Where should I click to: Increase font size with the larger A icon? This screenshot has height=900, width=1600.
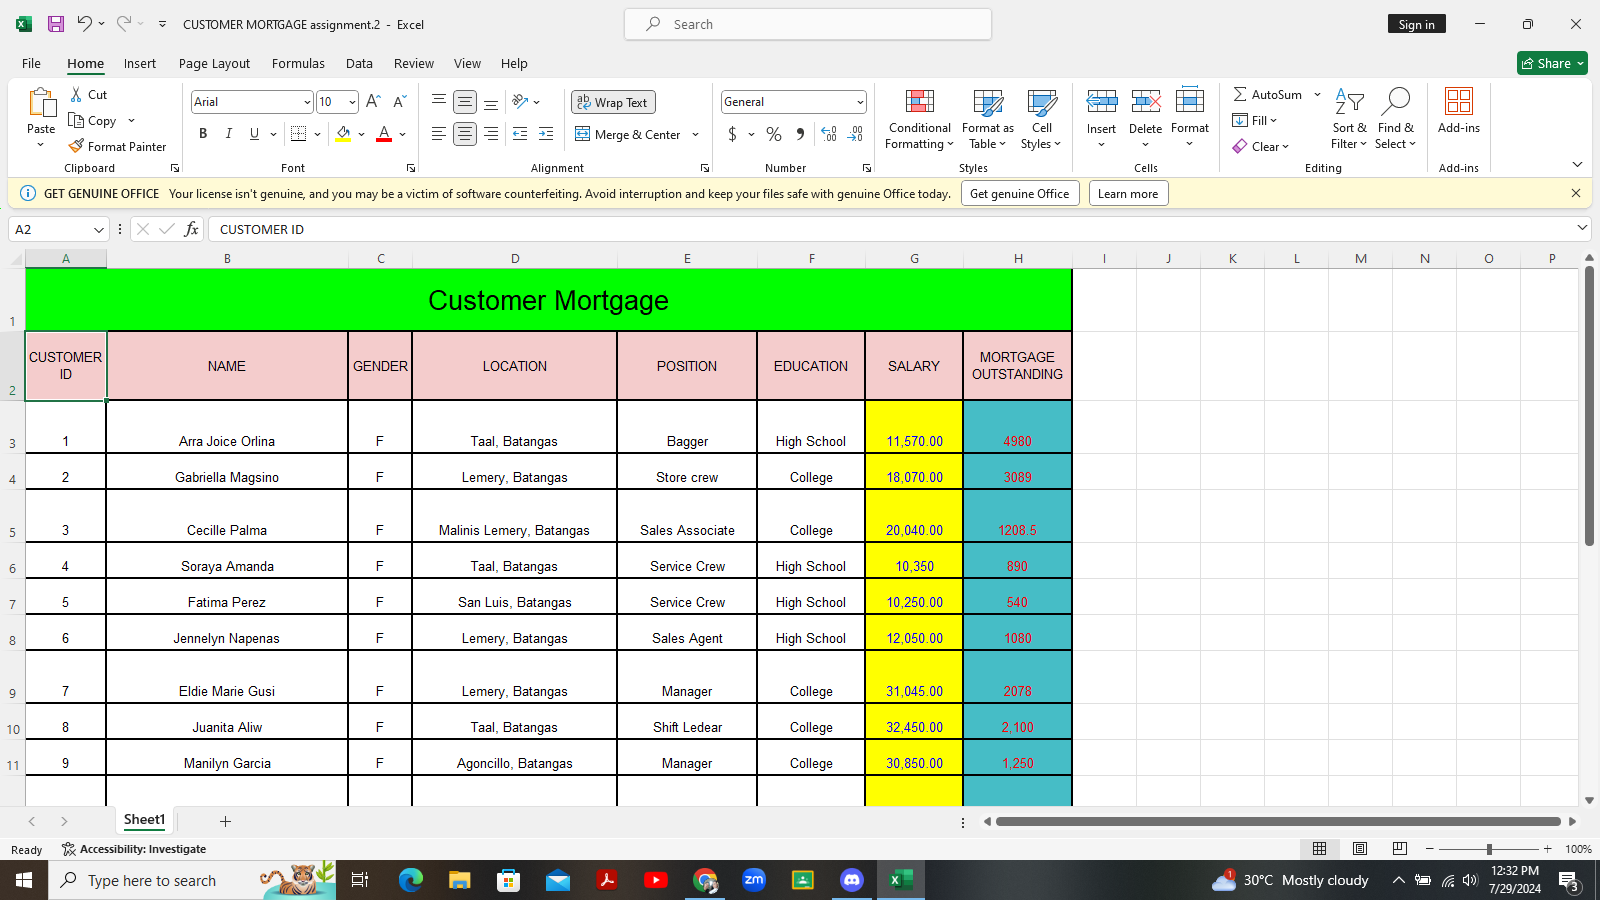coord(373,101)
